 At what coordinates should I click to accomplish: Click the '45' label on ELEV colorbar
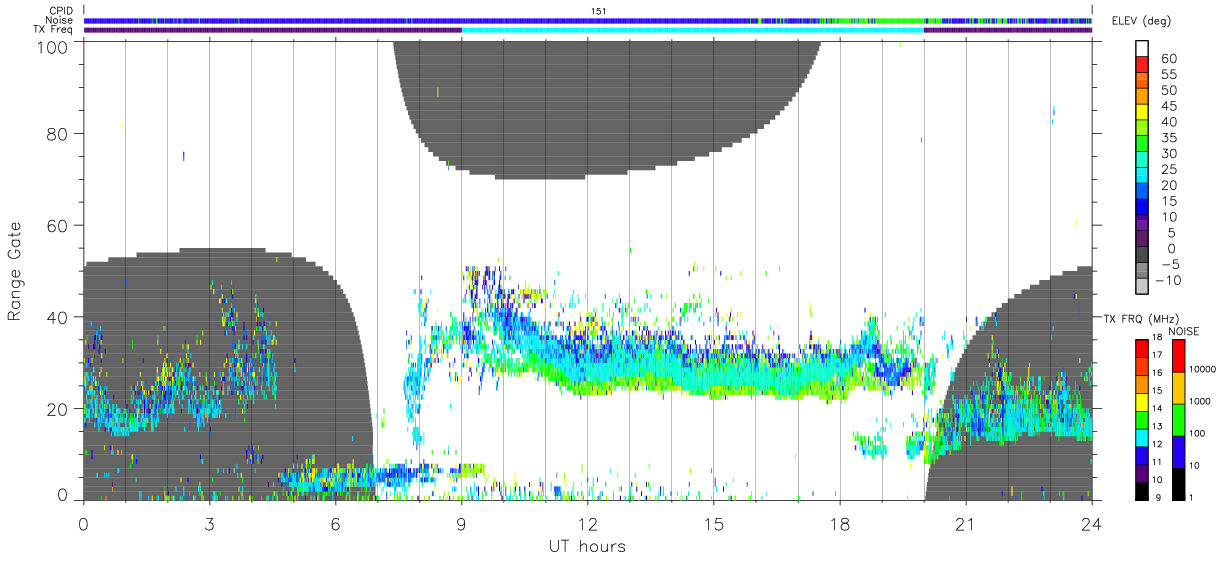pos(1170,106)
